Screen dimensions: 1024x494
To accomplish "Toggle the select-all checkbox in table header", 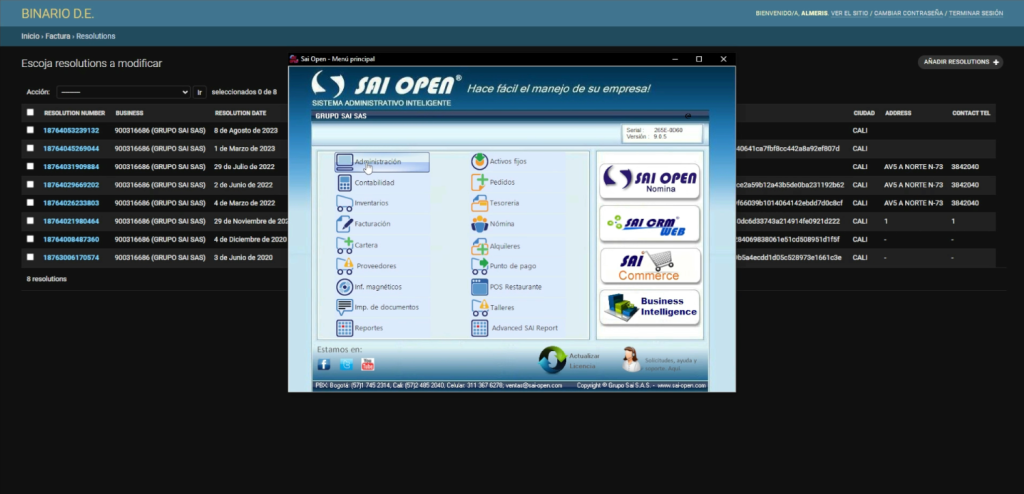I will click(x=30, y=112).
